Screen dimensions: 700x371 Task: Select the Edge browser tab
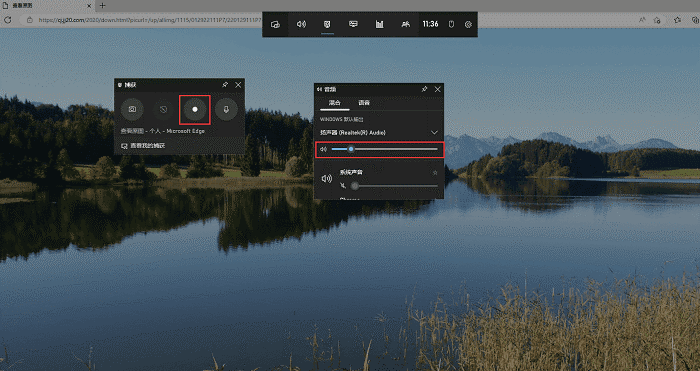tap(47, 5)
